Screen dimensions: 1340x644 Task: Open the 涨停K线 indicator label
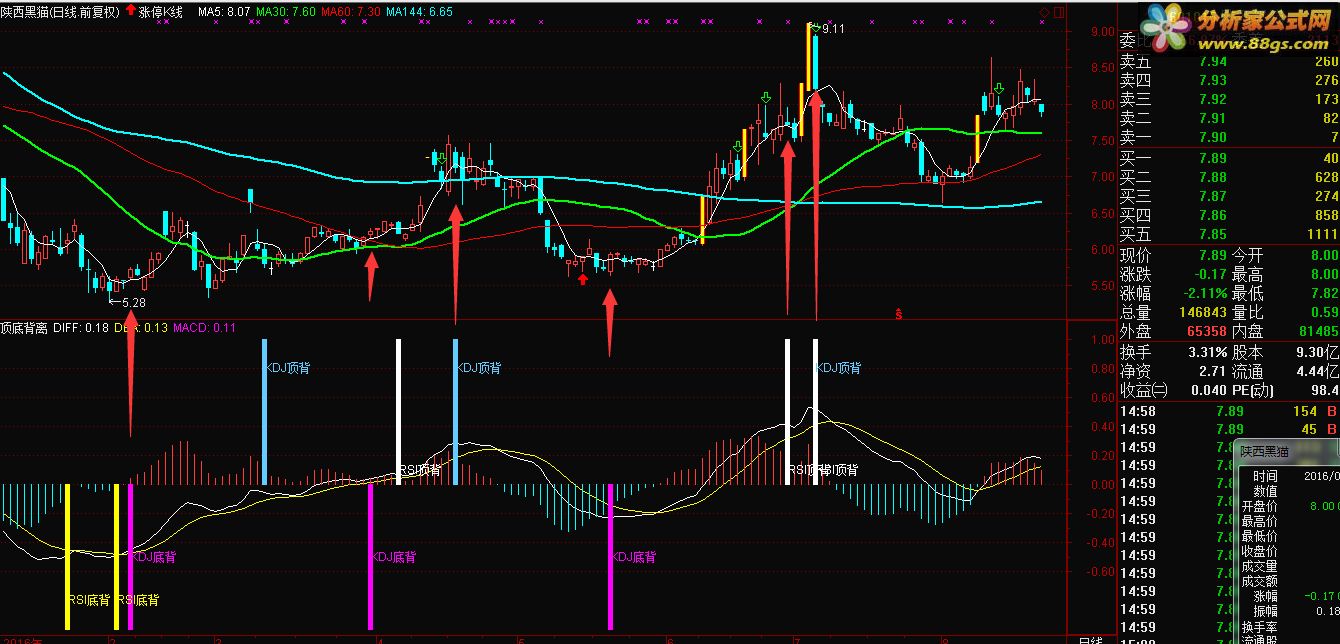[x=161, y=12]
